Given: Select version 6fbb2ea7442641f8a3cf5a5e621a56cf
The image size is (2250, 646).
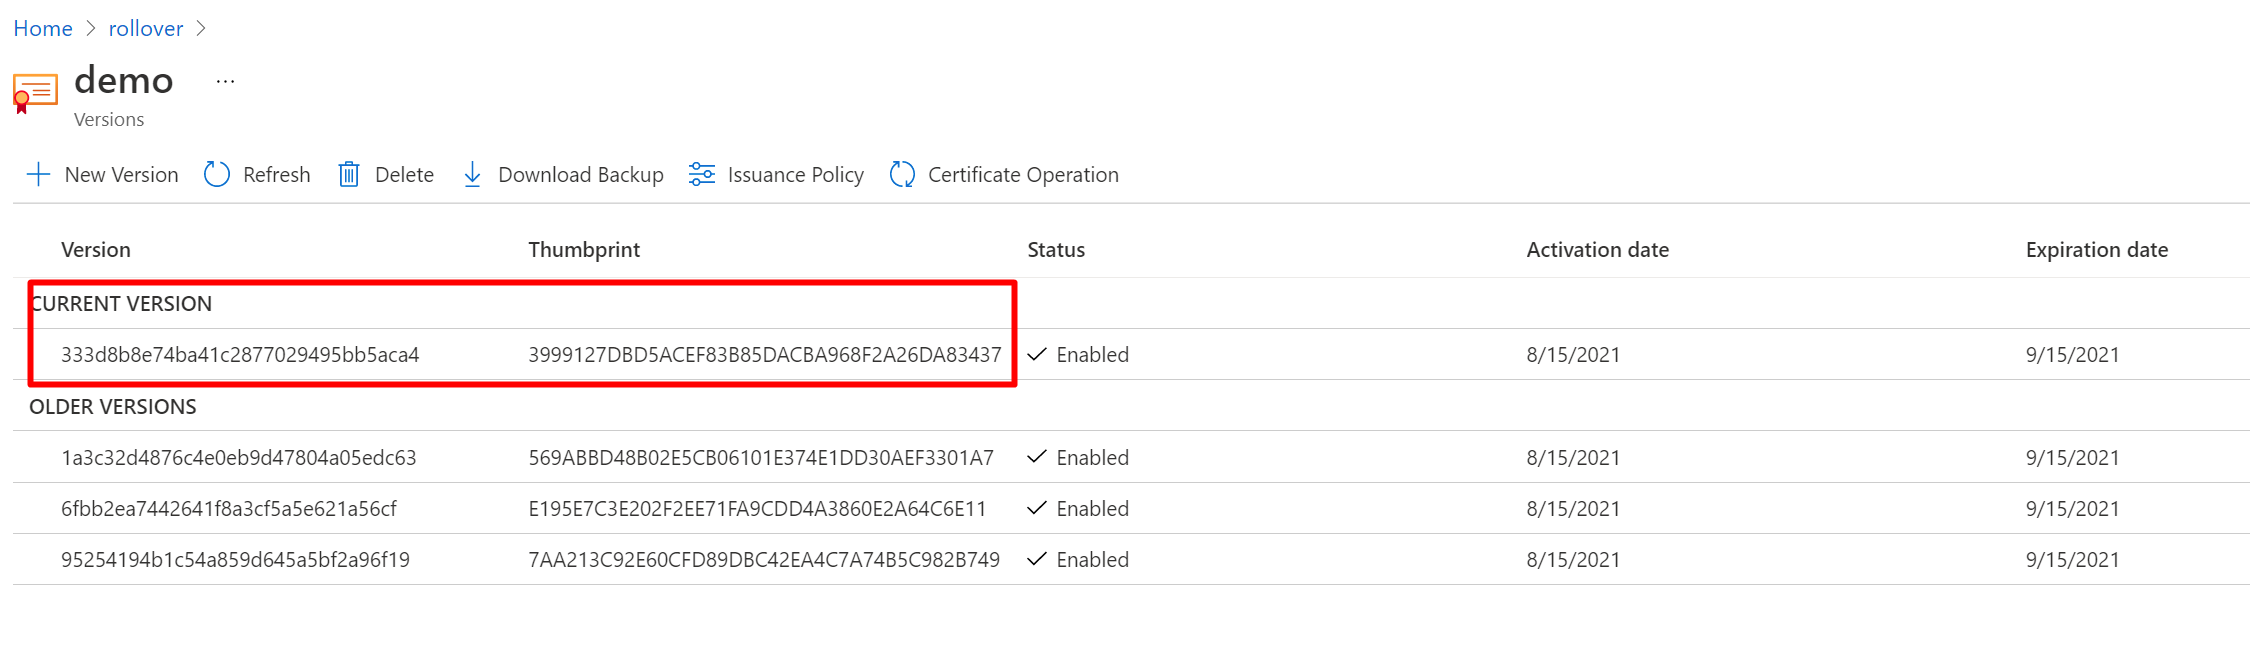Looking at the screenshot, I should coord(228,509).
